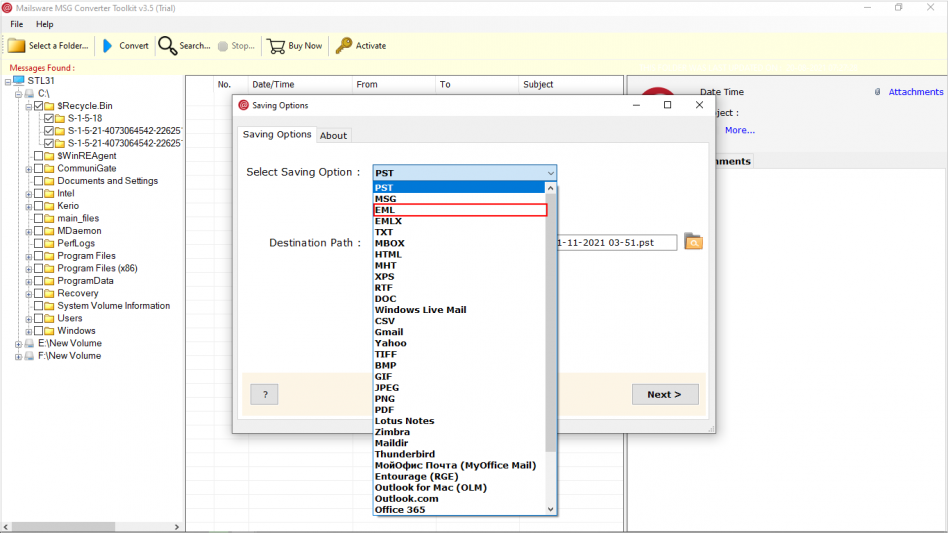Image resolution: width=948 pixels, height=533 pixels.
Task: Open the Attachments link
Action: (x=915, y=92)
